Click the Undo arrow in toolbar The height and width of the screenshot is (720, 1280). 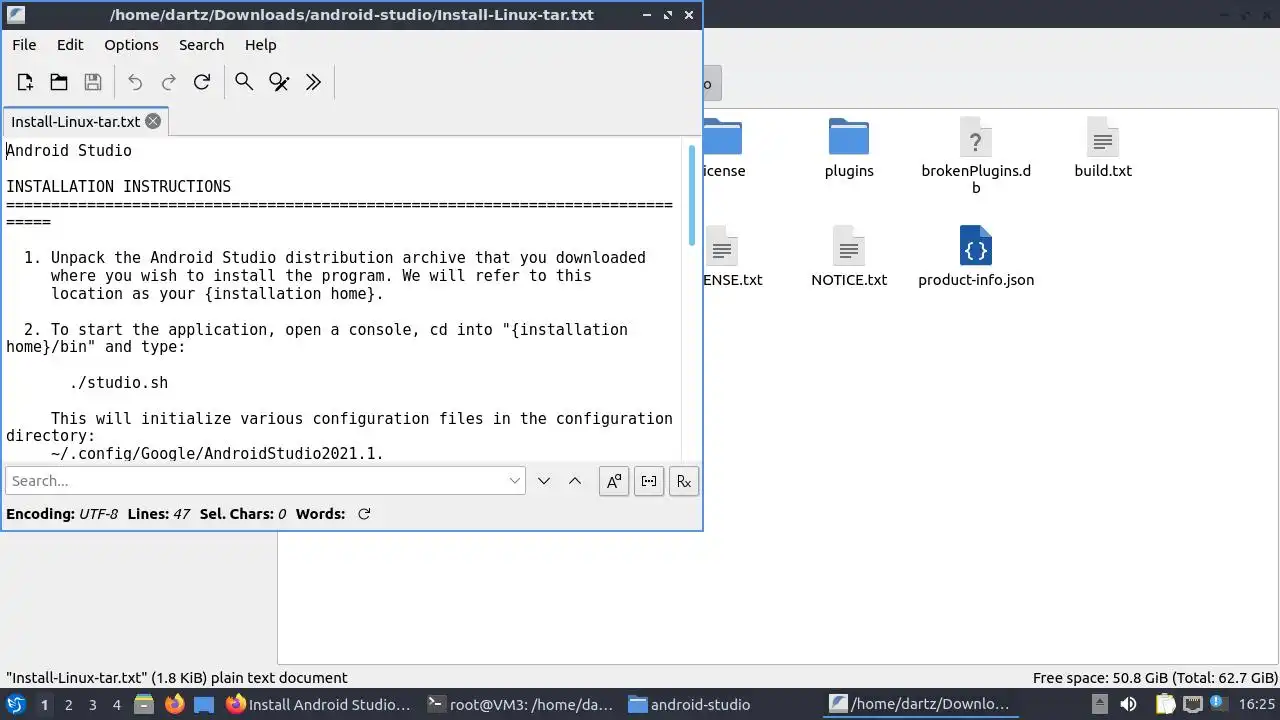tap(135, 82)
